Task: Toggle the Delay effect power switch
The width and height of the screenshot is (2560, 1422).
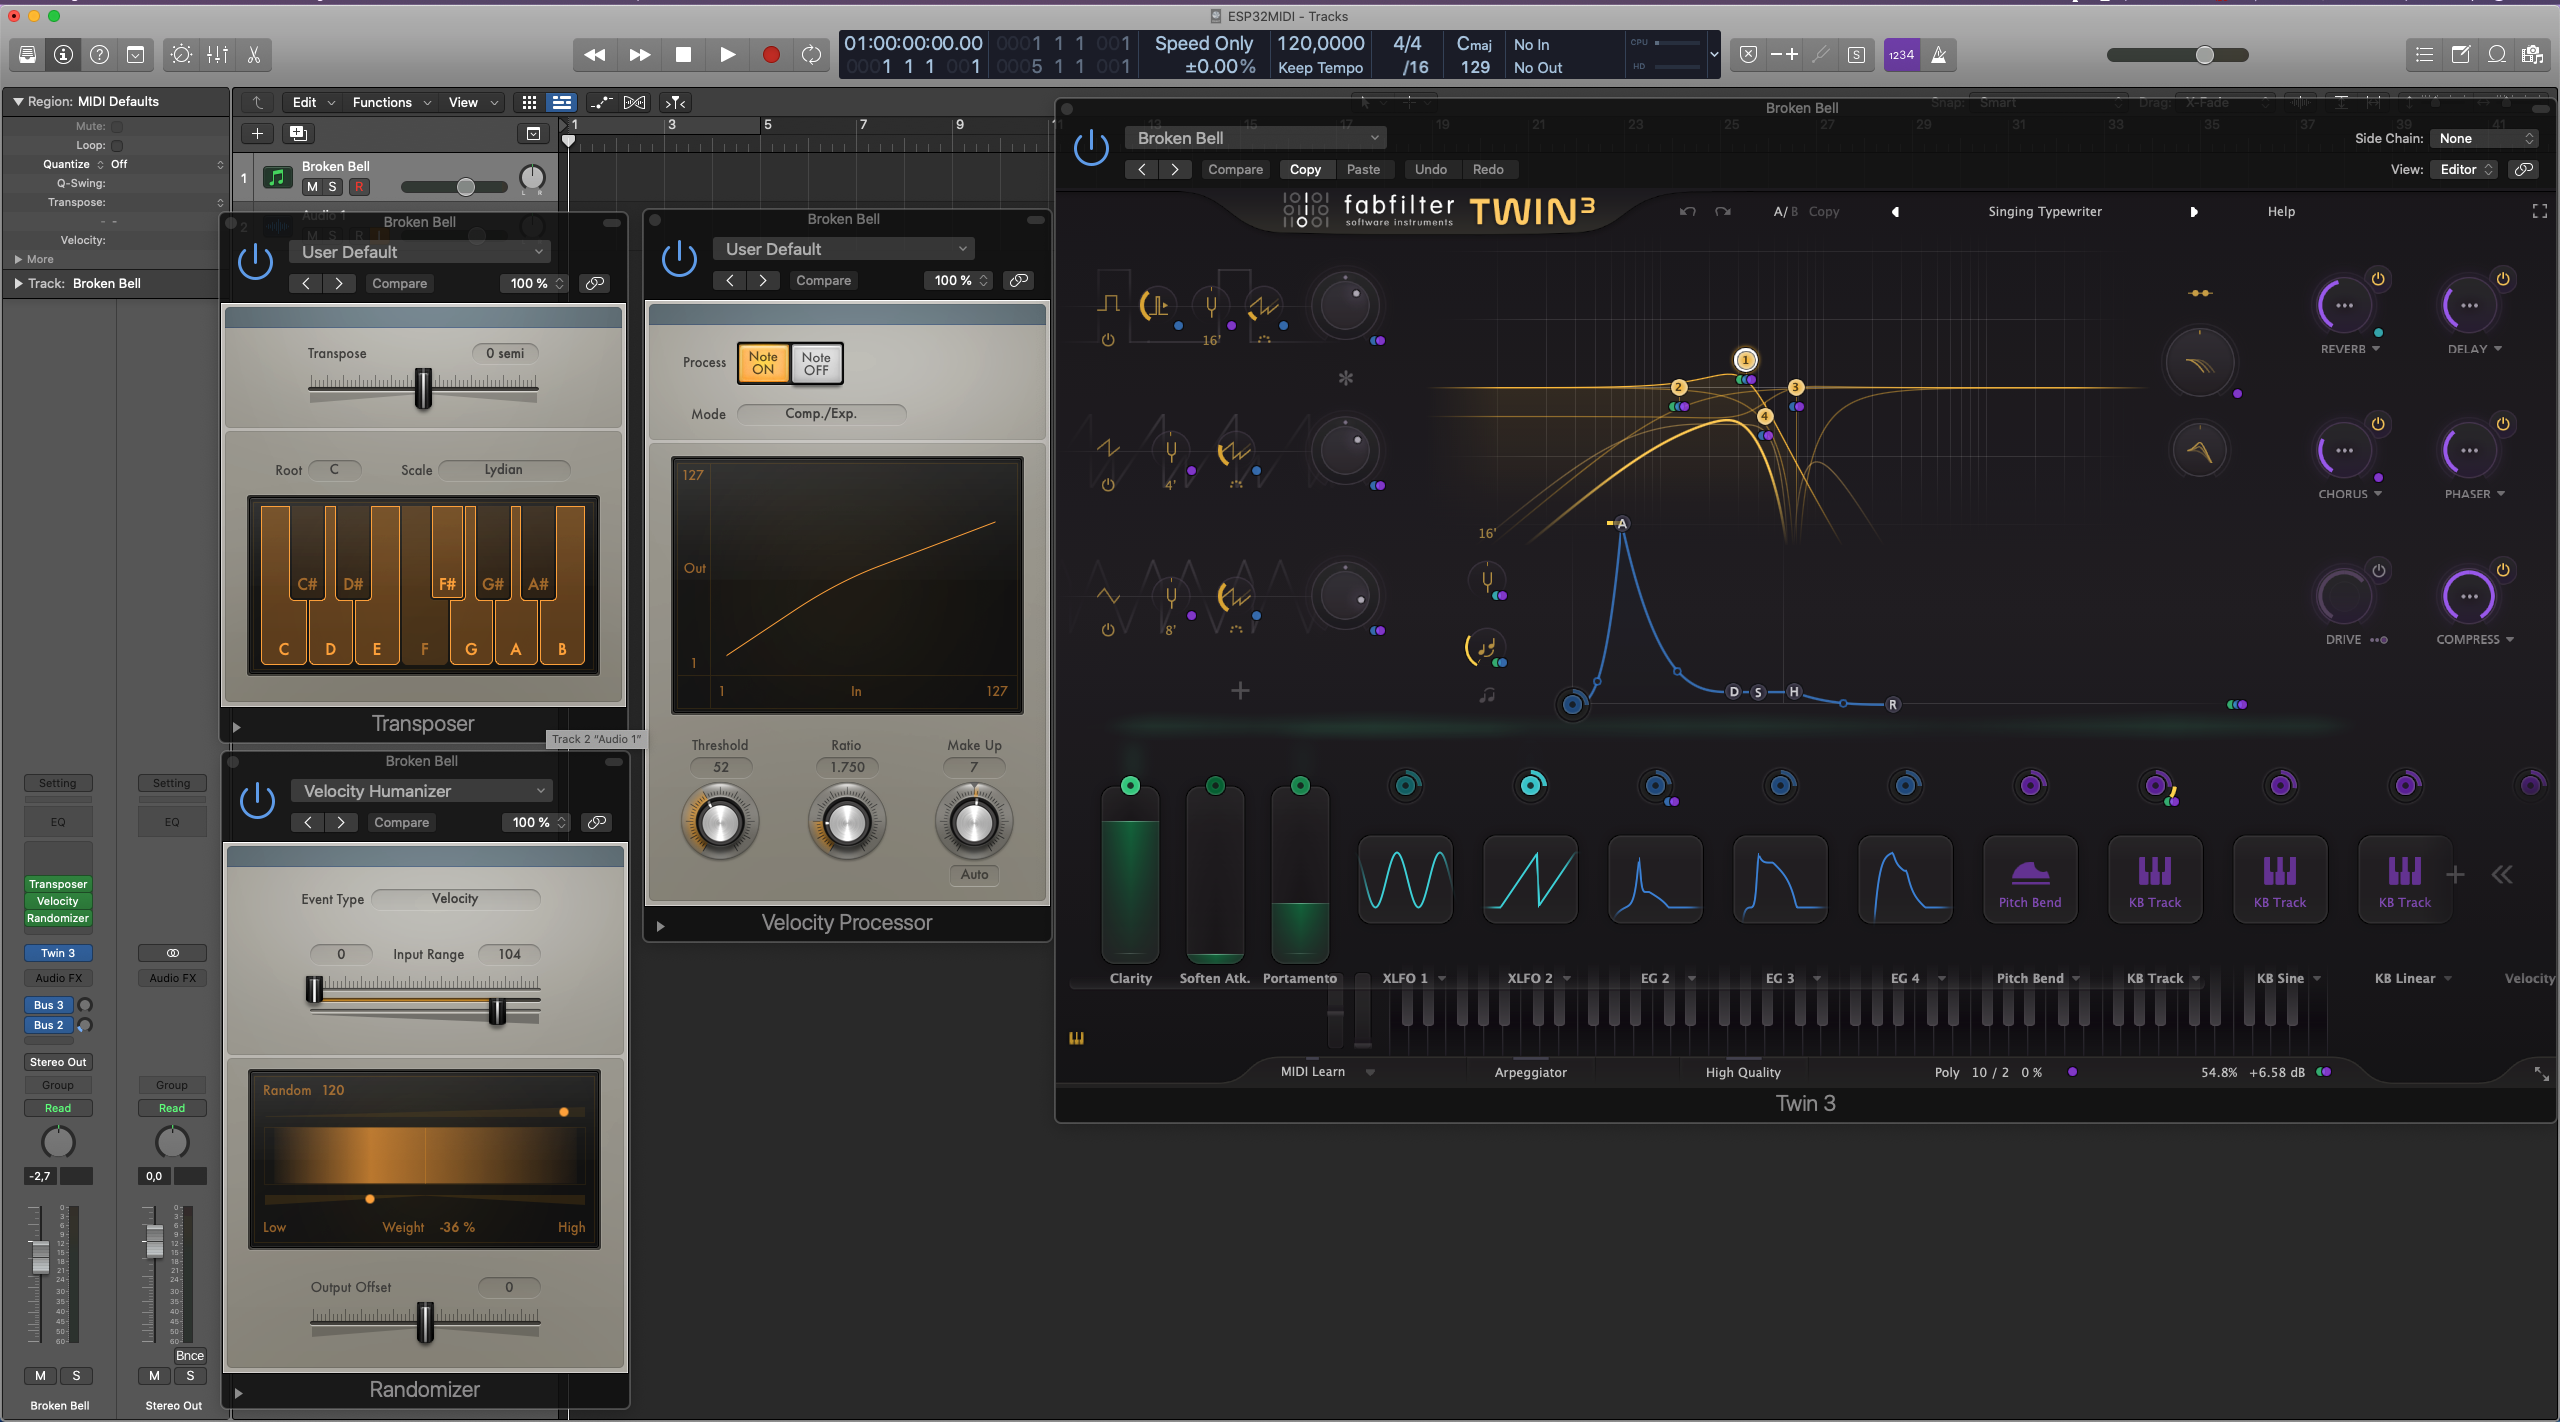Action: (x=2503, y=279)
